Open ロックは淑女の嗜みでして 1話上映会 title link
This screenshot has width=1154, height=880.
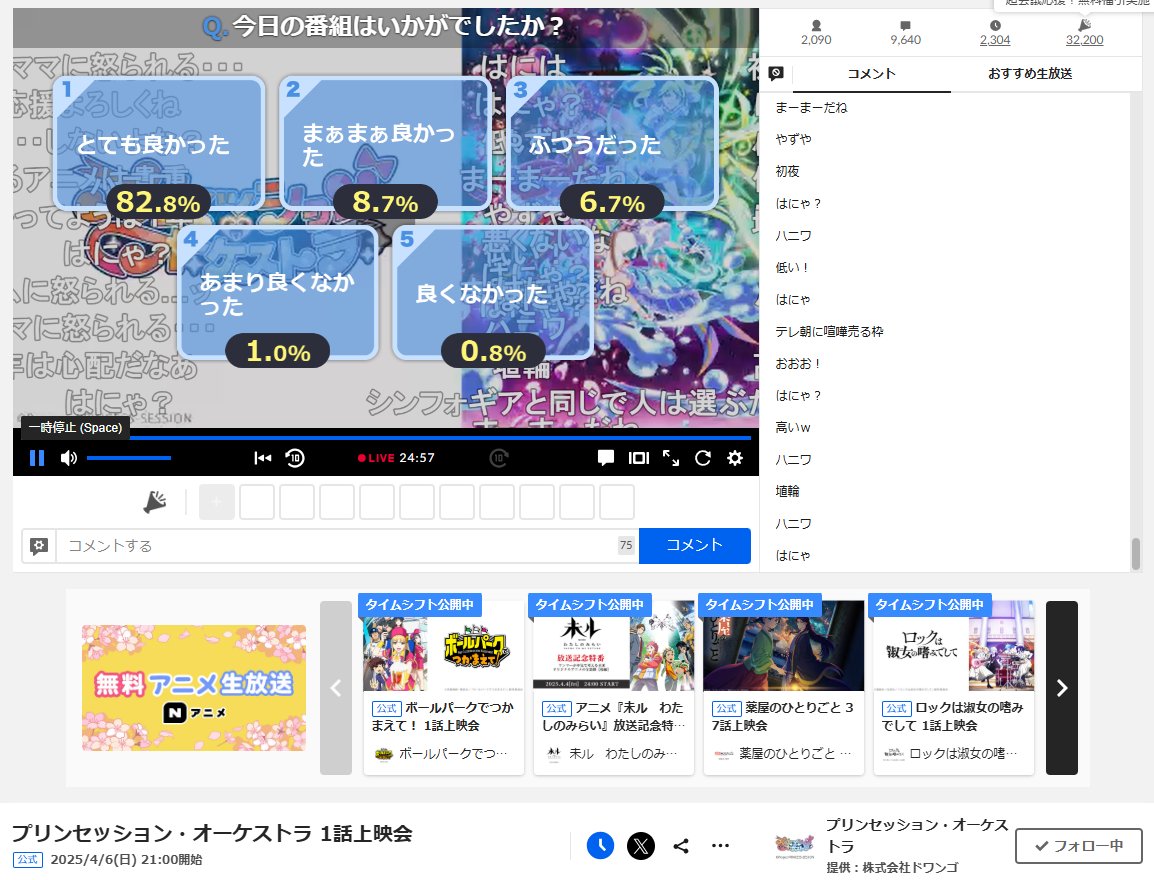pyautogui.click(x=953, y=717)
